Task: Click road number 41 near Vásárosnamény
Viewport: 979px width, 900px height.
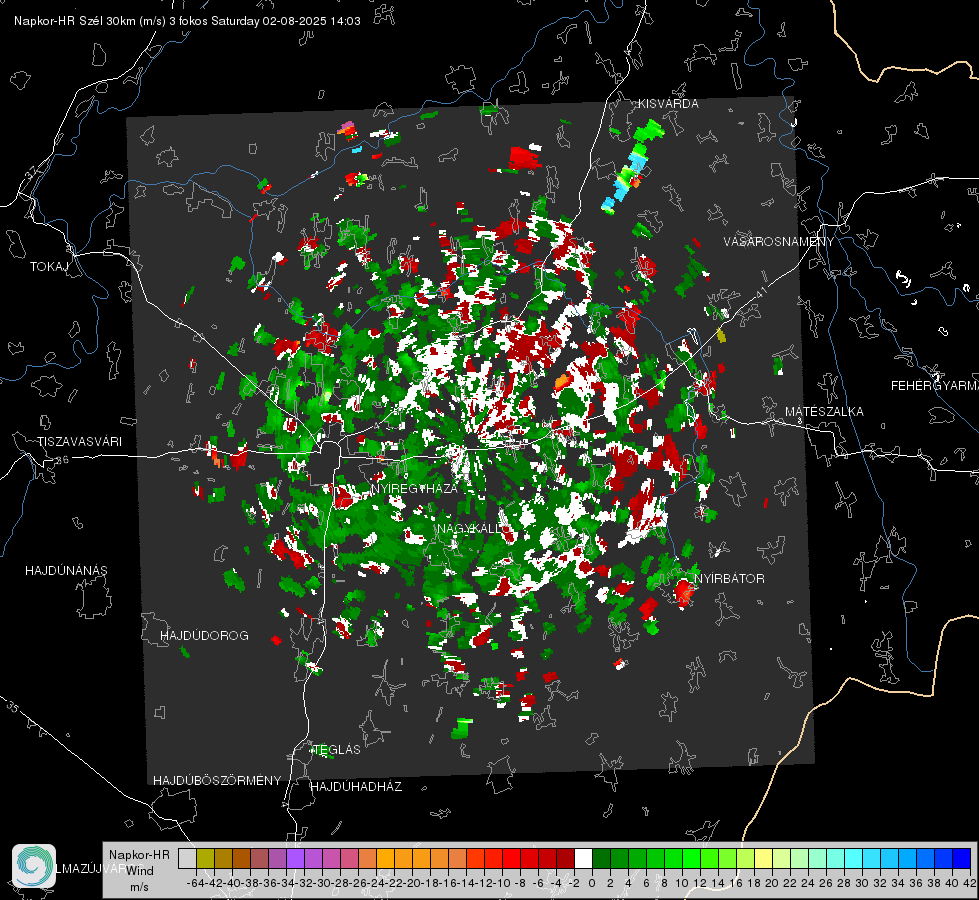Action: pyautogui.click(x=760, y=292)
